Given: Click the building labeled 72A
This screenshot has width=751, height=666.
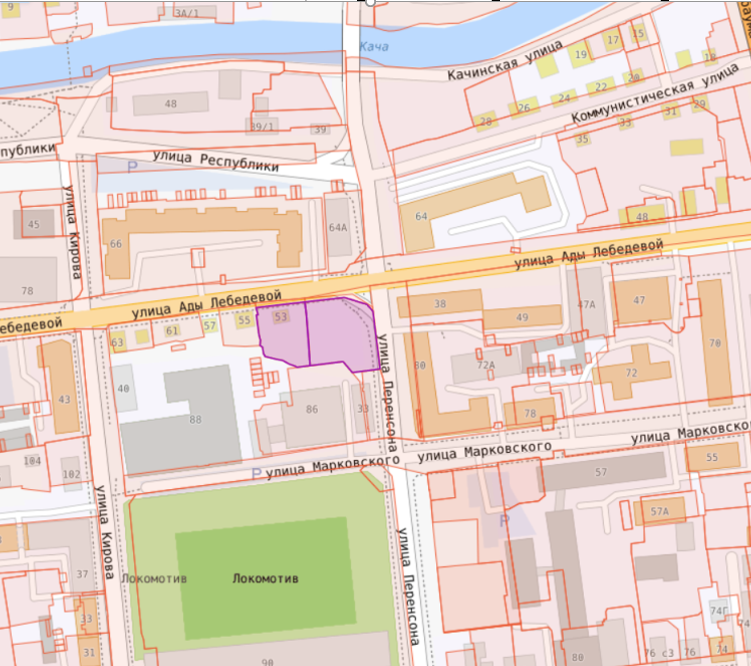Looking at the screenshot, I should point(486,366).
